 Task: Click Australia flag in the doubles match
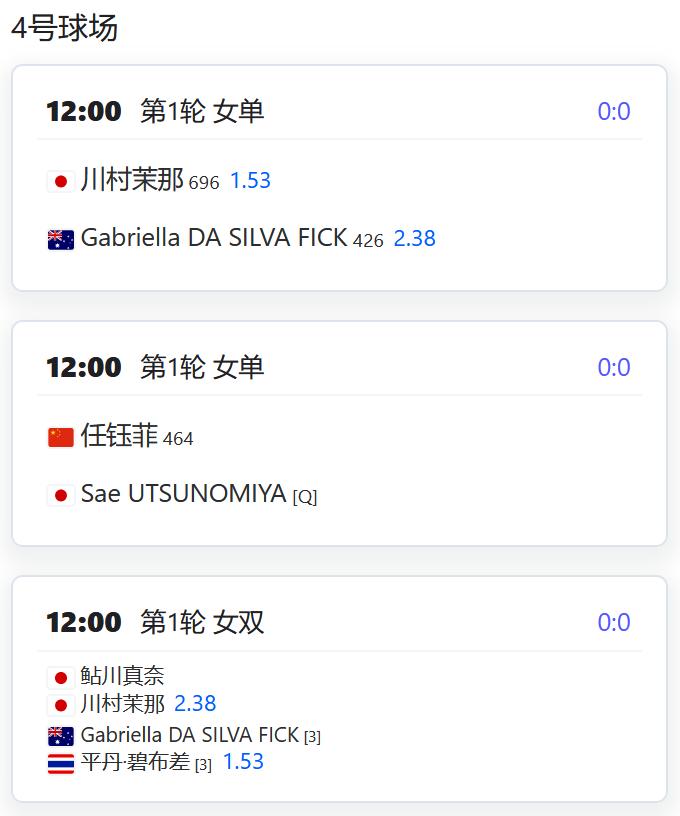[x=60, y=736]
